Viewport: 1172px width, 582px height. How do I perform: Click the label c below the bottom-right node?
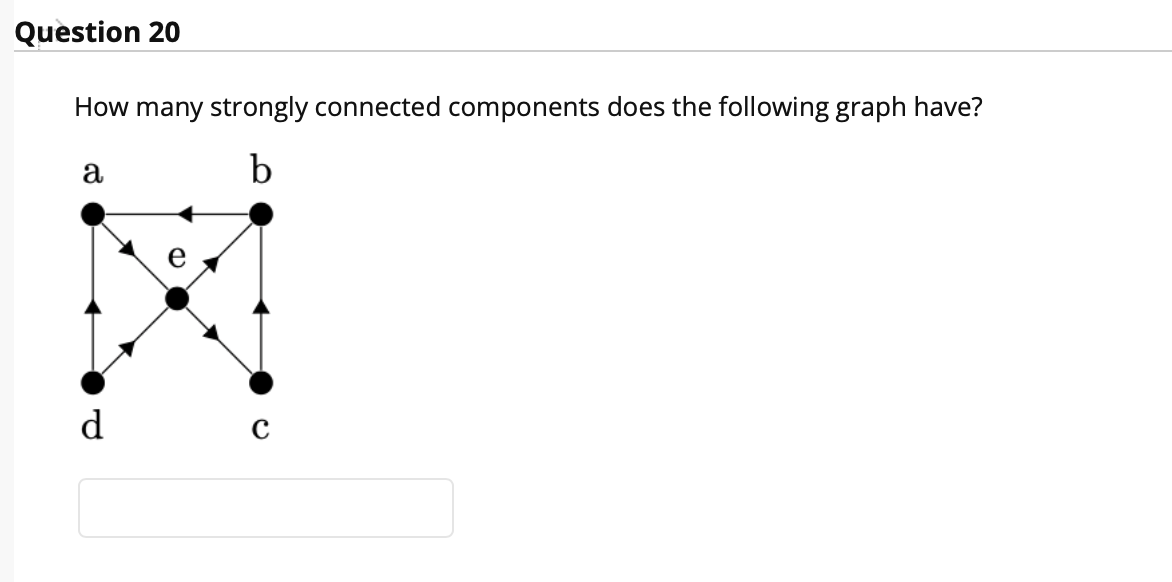(x=261, y=427)
